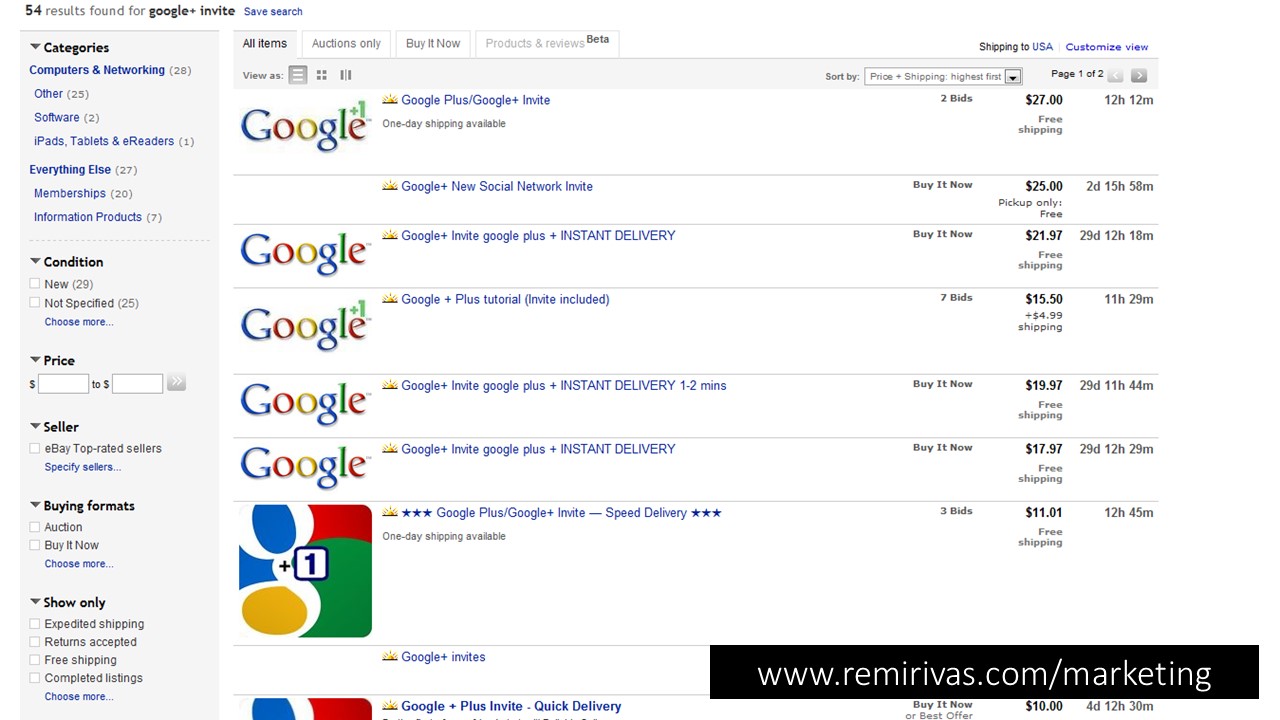Enable Completed listings filter
Viewport: 1280px width, 720px height.
pos(35,678)
